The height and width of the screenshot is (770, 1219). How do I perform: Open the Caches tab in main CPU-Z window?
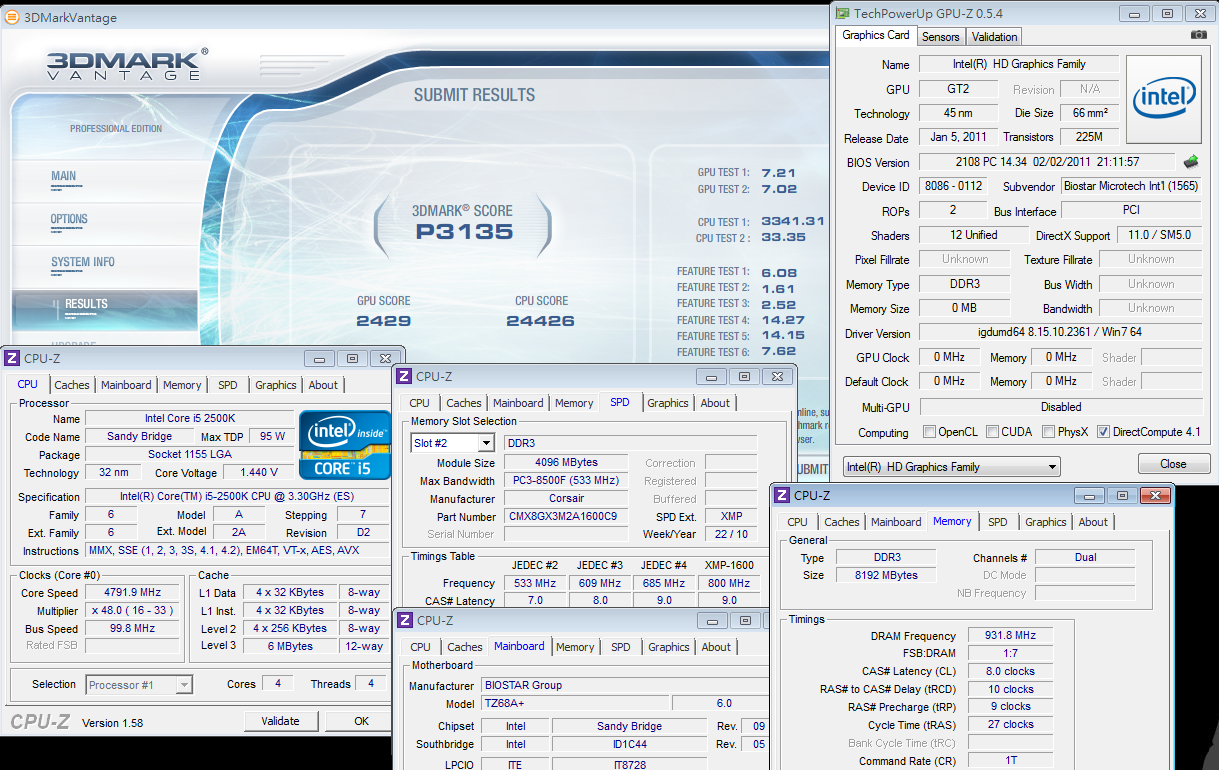pyautogui.click(x=72, y=385)
